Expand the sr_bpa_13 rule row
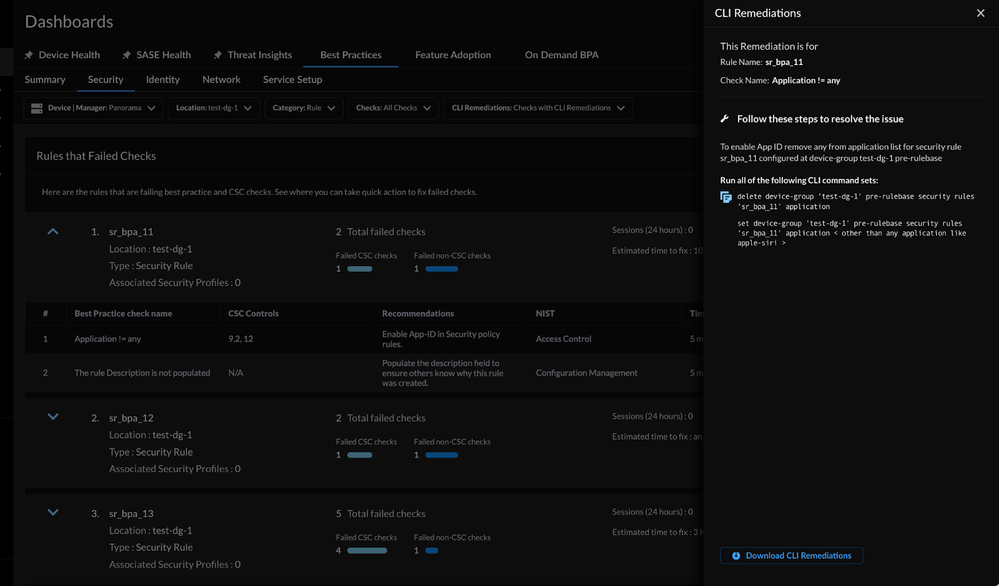Viewport: 999px width, 586px height. point(53,513)
